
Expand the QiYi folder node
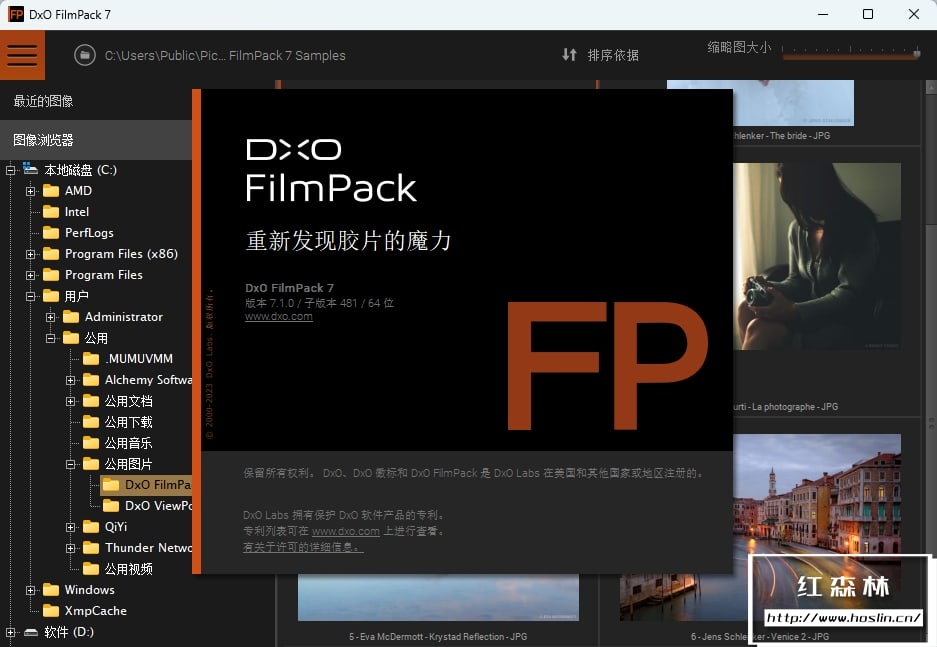71,527
